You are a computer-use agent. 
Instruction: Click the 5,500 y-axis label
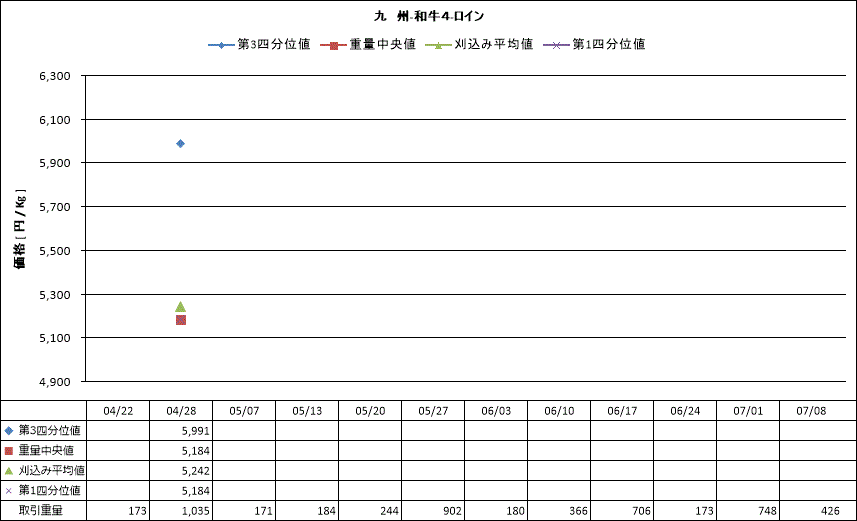click(55, 251)
